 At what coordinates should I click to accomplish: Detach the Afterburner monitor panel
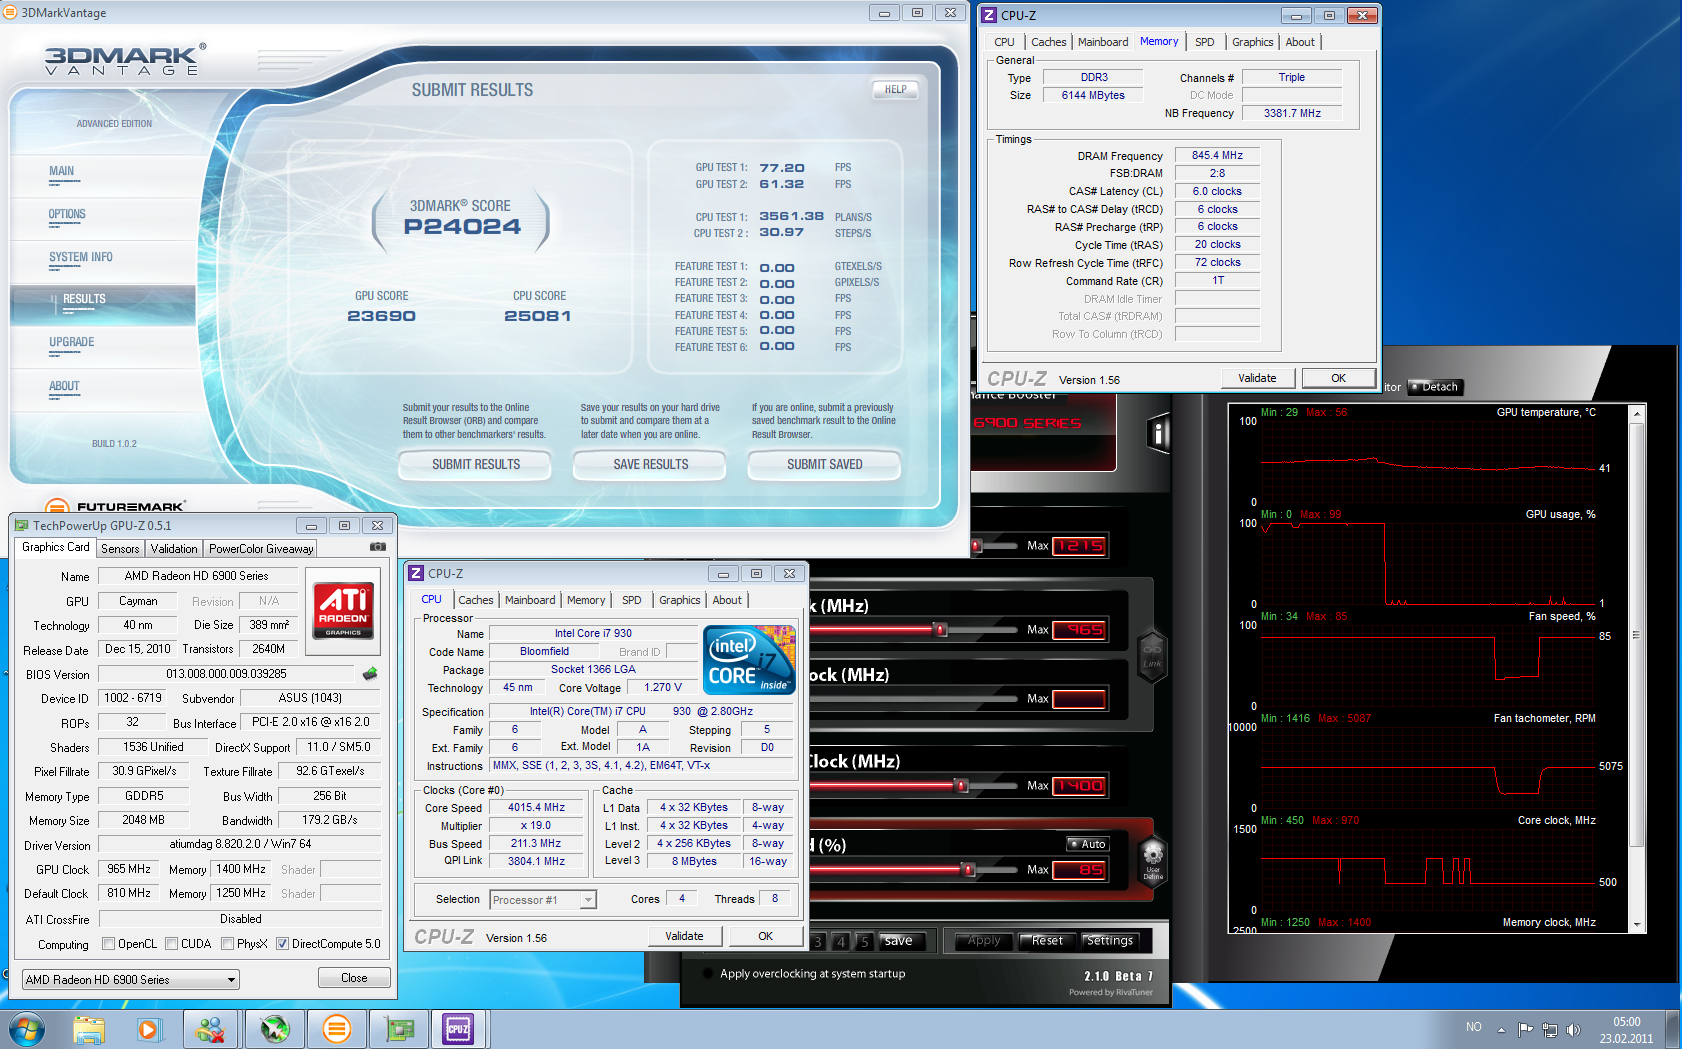click(1435, 387)
